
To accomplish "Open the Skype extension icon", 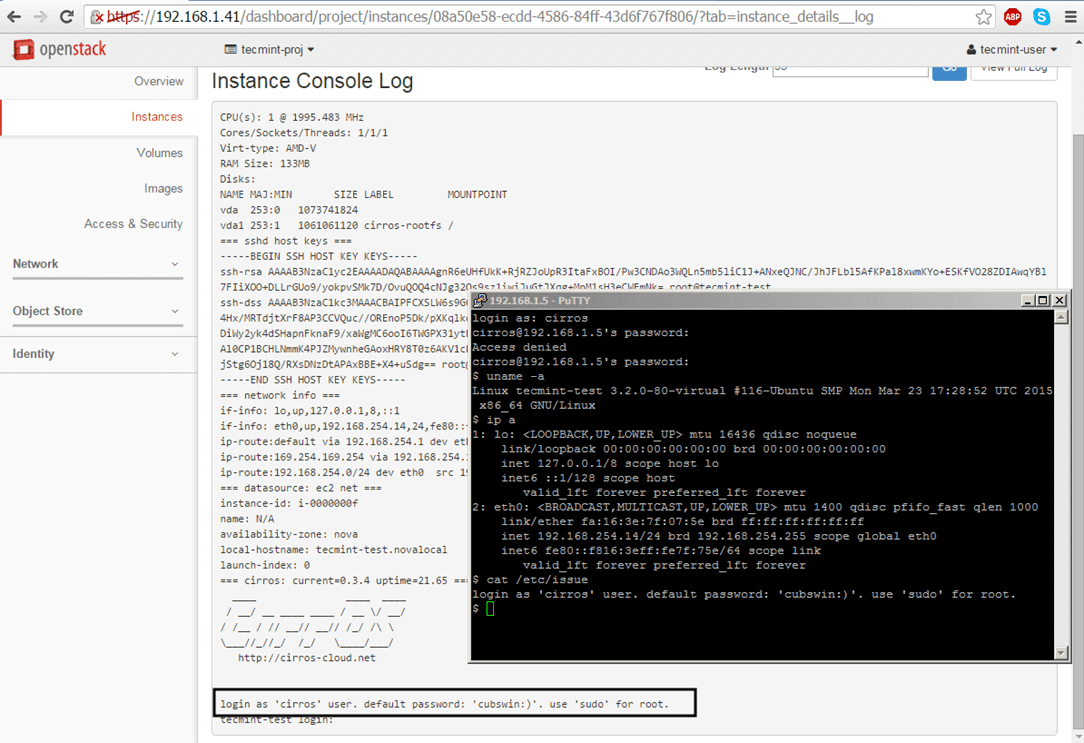I will 1042,17.
